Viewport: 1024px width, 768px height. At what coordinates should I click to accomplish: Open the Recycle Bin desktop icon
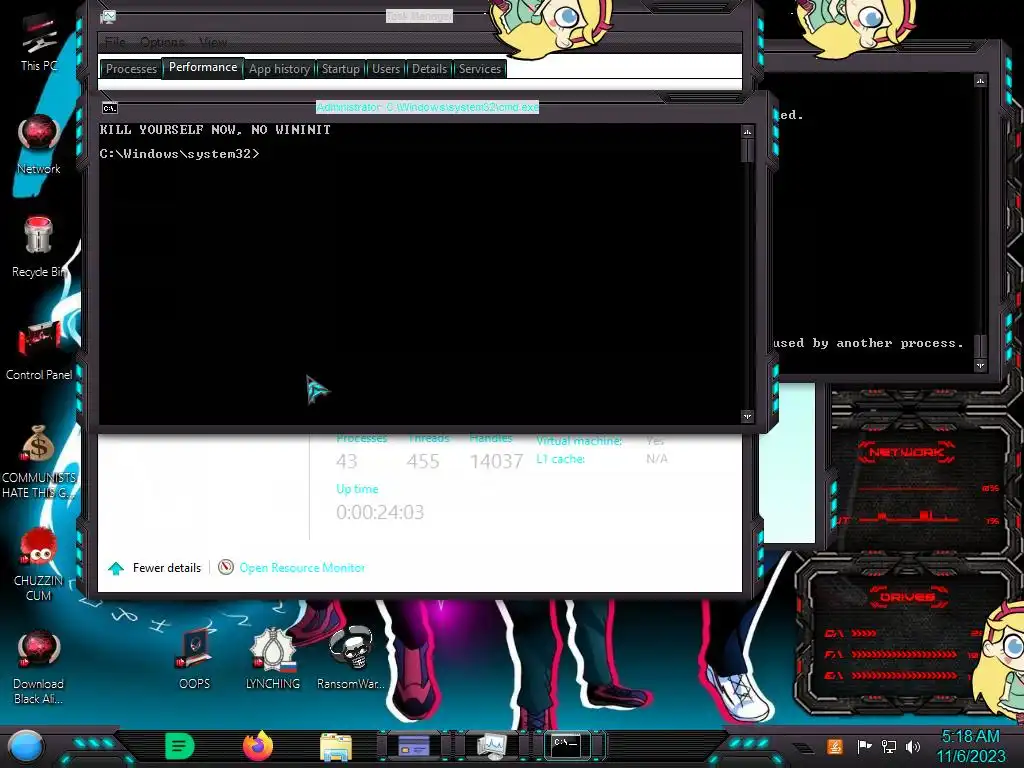[x=39, y=247]
